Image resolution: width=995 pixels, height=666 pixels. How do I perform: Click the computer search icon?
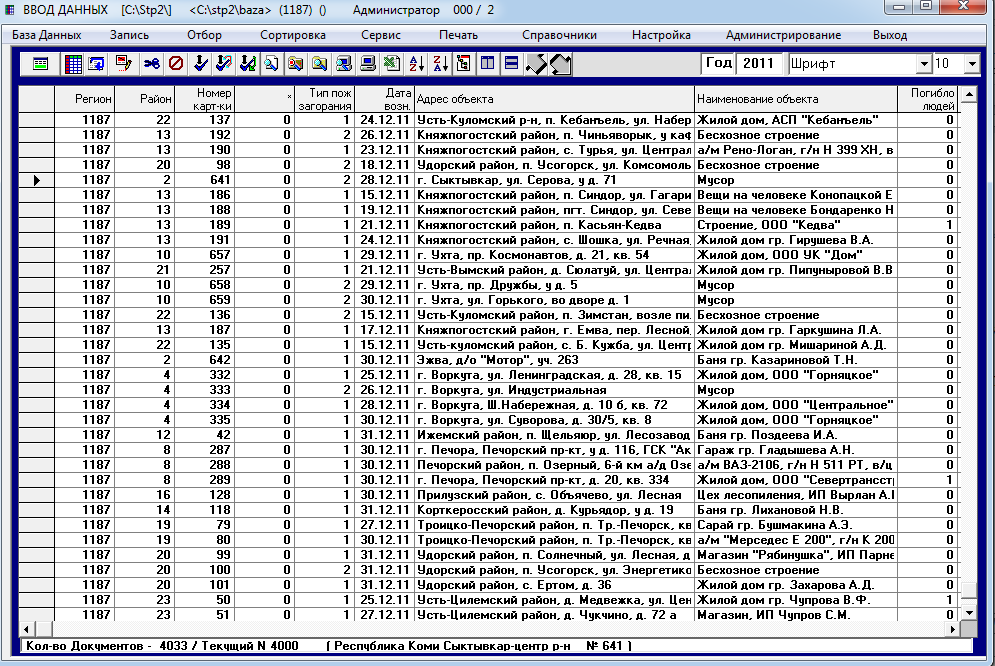pyautogui.click(x=343, y=63)
